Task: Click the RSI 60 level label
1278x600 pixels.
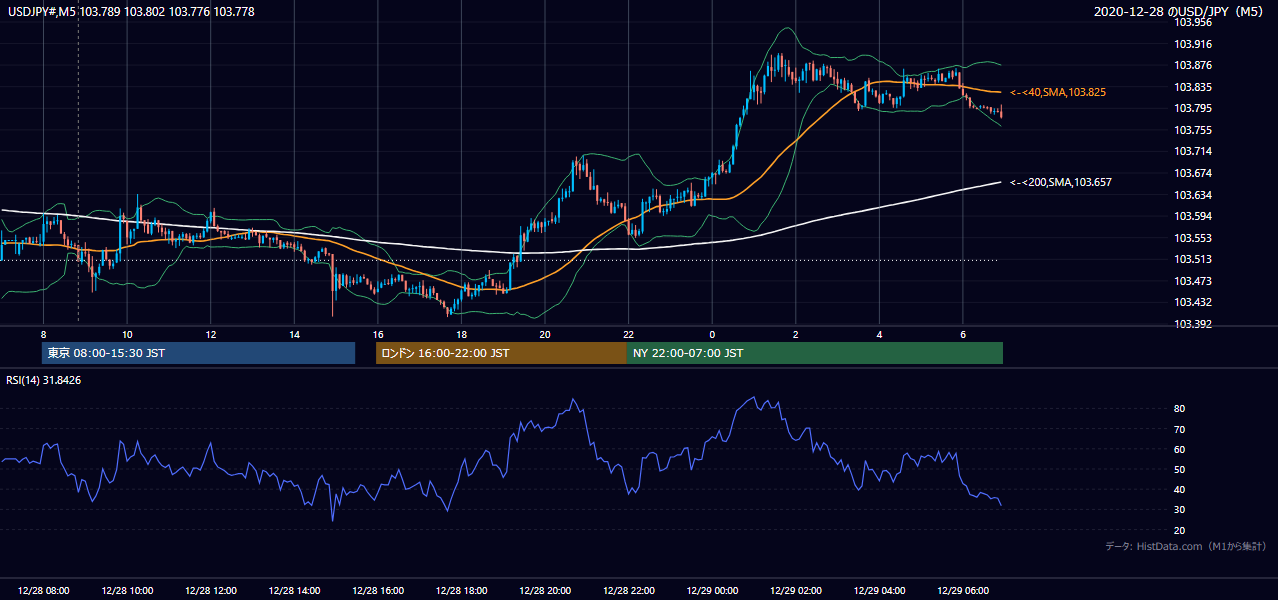Action: coord(1180,449)
